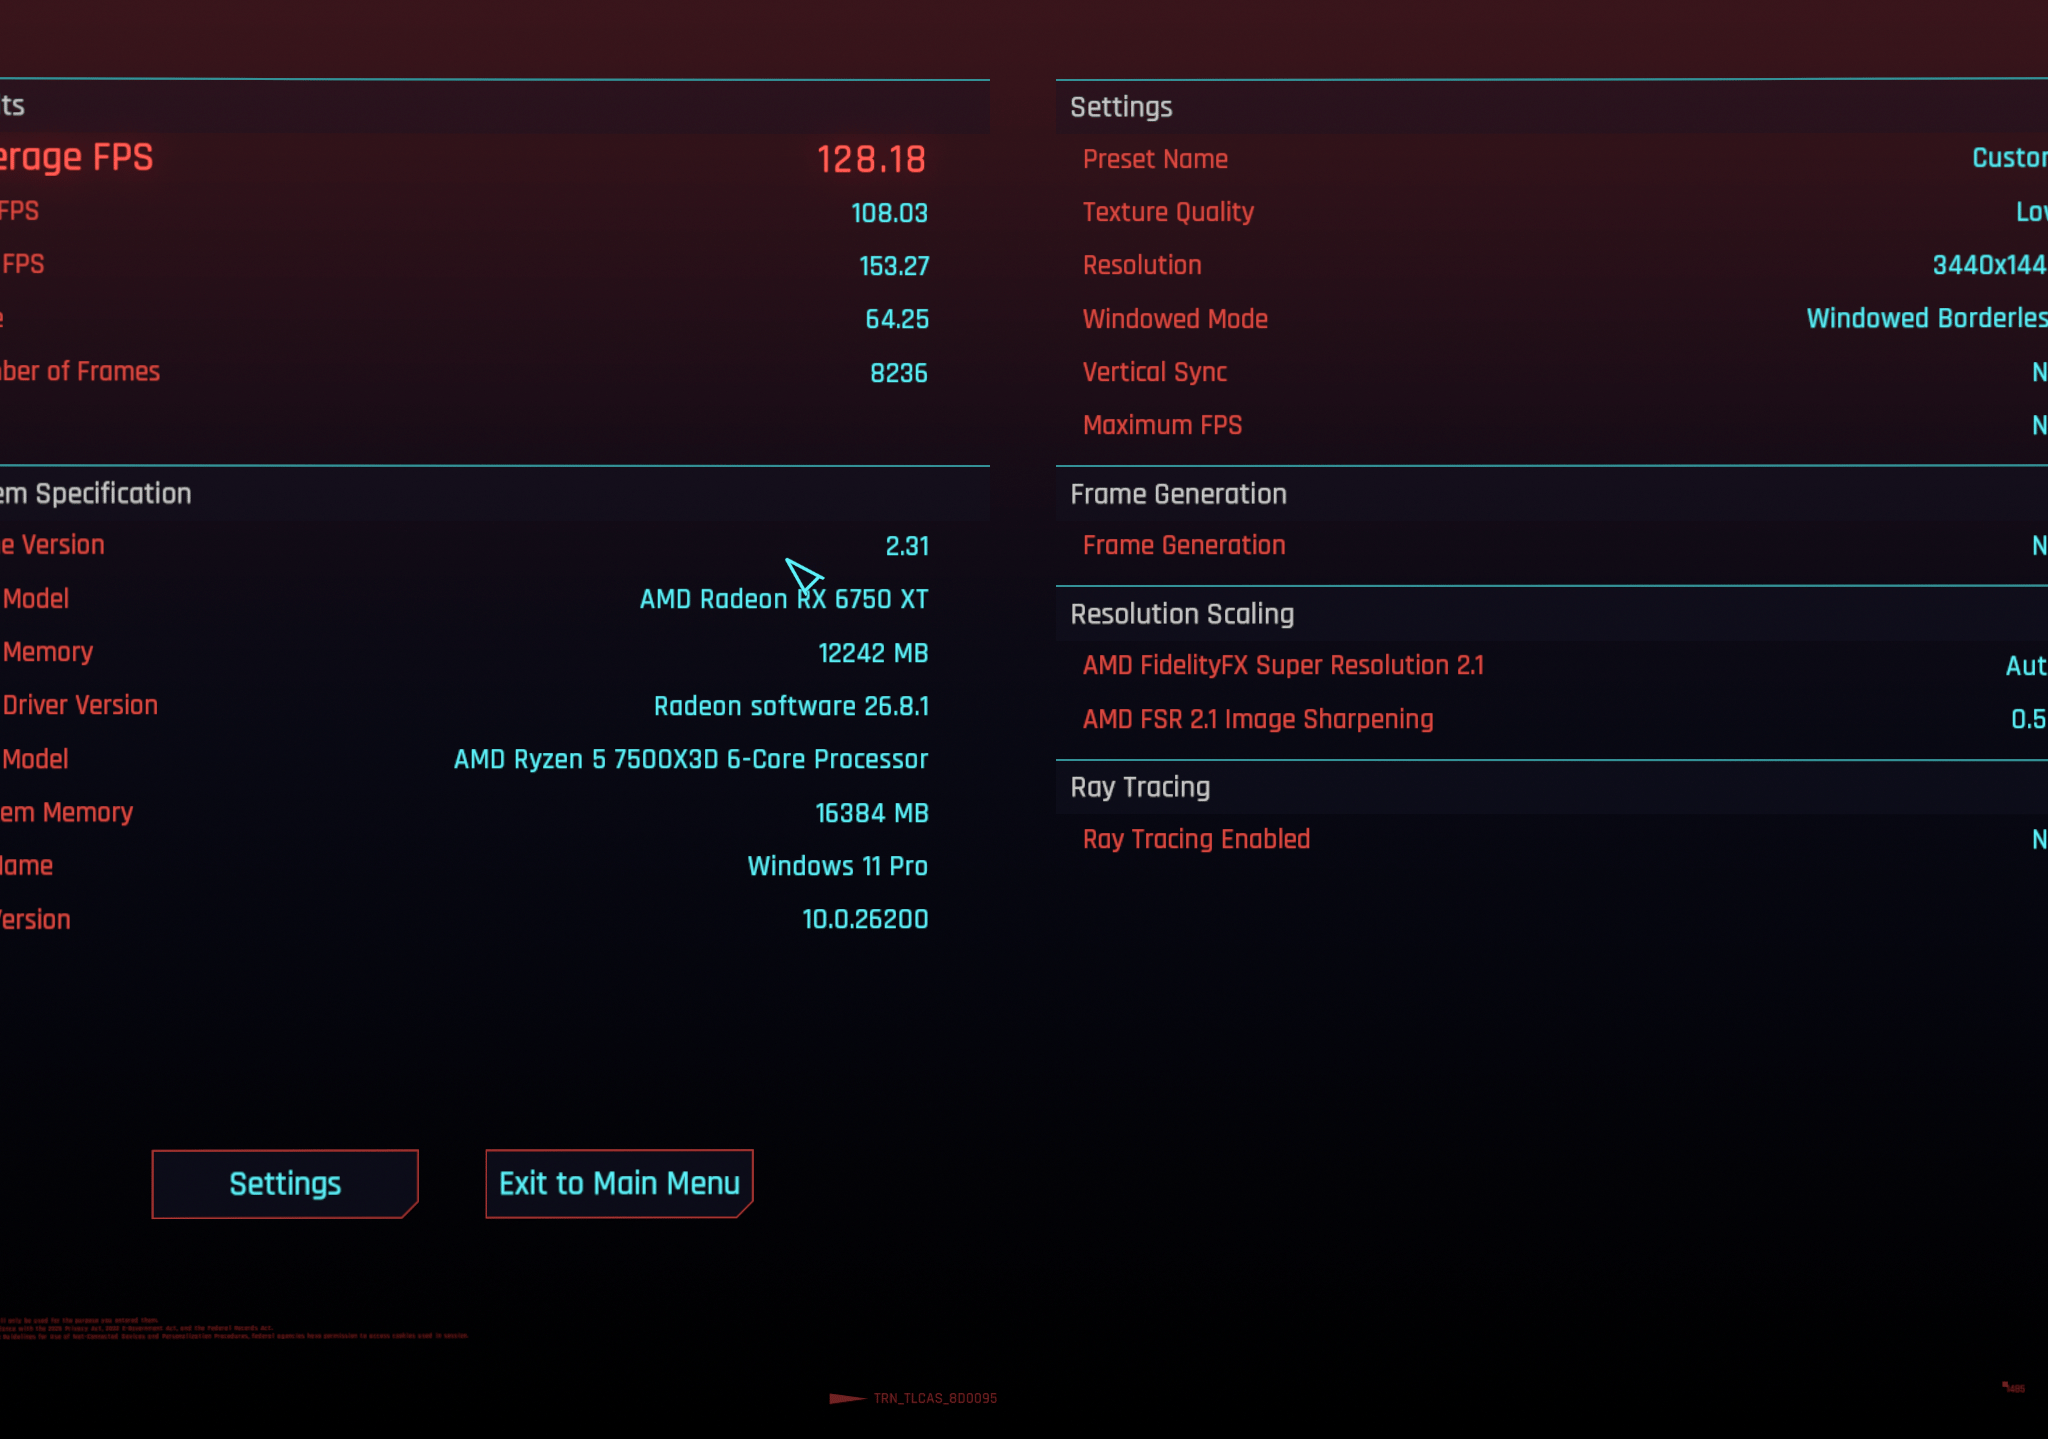Click the Resolution label under Settings
Viewport: 2048px width, 1439px height.
pos(1142,265)
